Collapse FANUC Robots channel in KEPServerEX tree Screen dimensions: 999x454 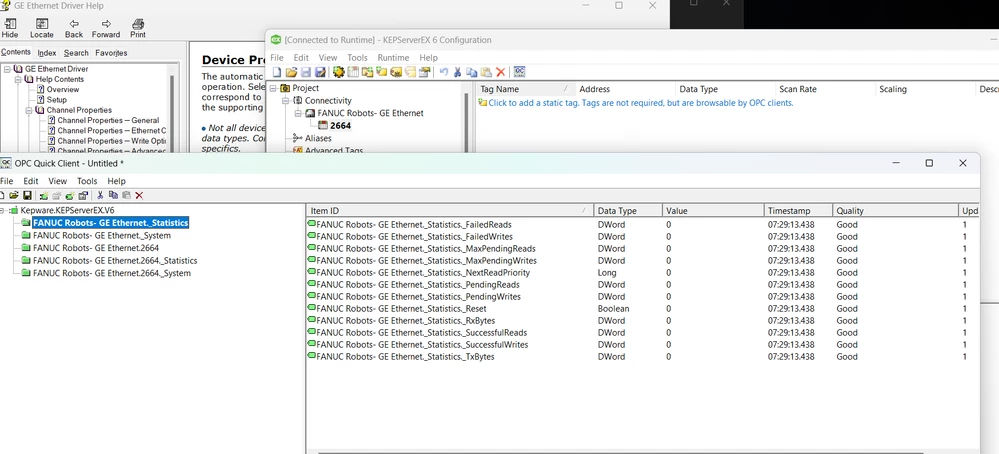299,113
